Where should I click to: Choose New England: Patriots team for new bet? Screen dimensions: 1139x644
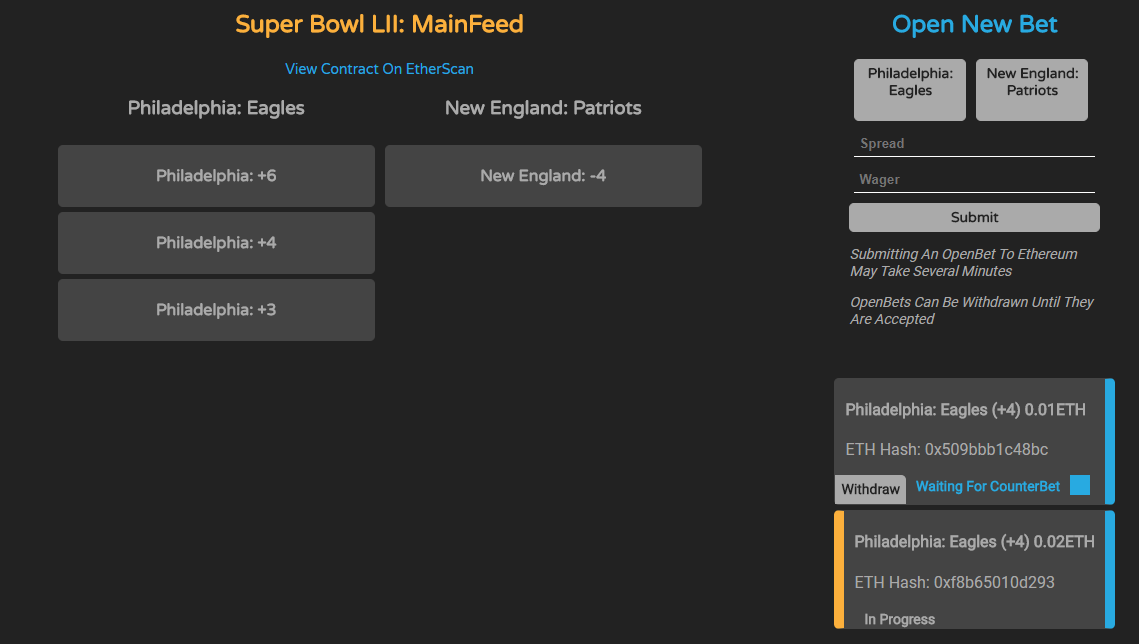pyautogui.click(x=1031, y=90)
